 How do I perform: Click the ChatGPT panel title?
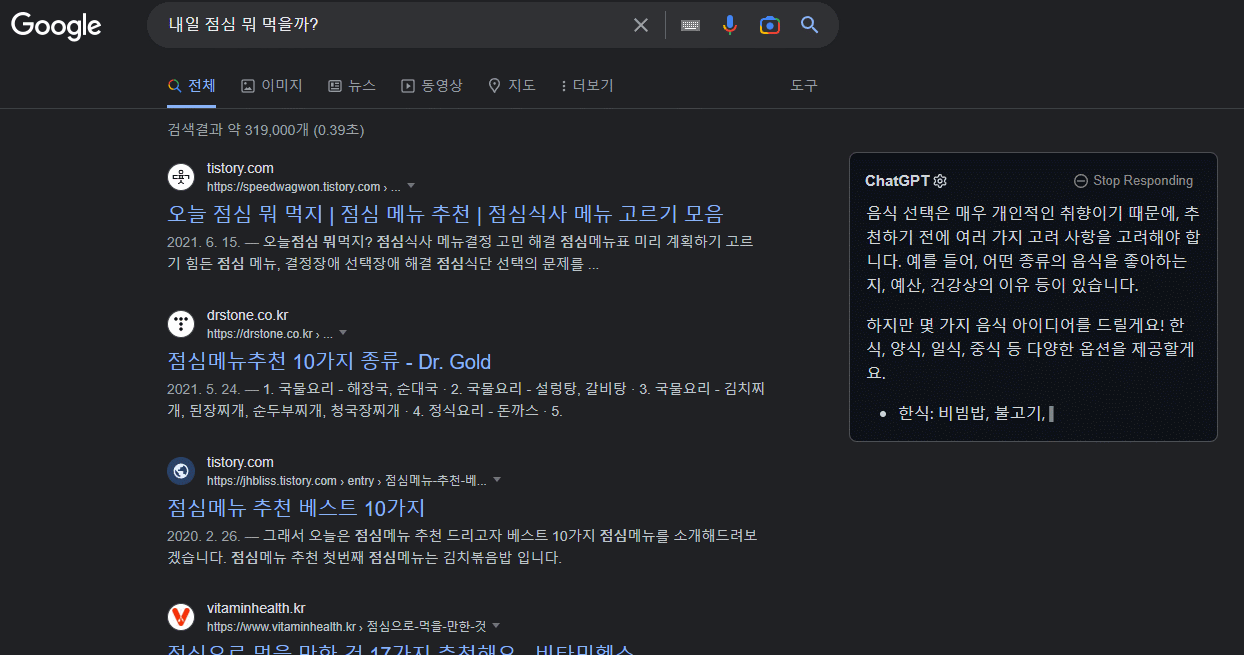pyautogui.click(x=897, y=181)
